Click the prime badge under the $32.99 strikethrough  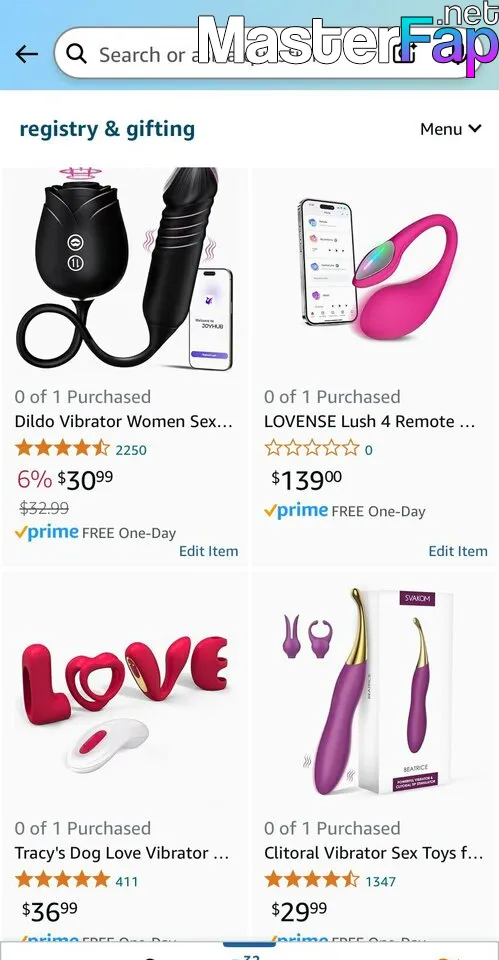pos(47,533)
